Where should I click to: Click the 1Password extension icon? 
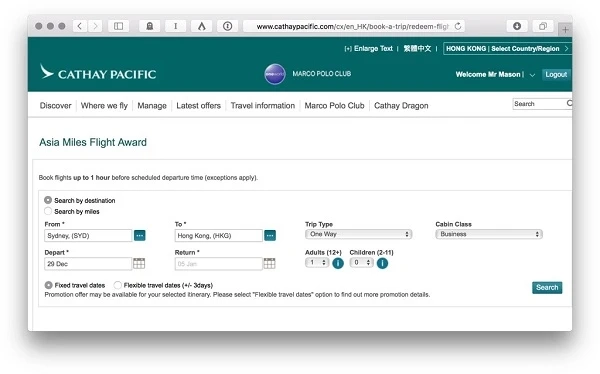227,26
